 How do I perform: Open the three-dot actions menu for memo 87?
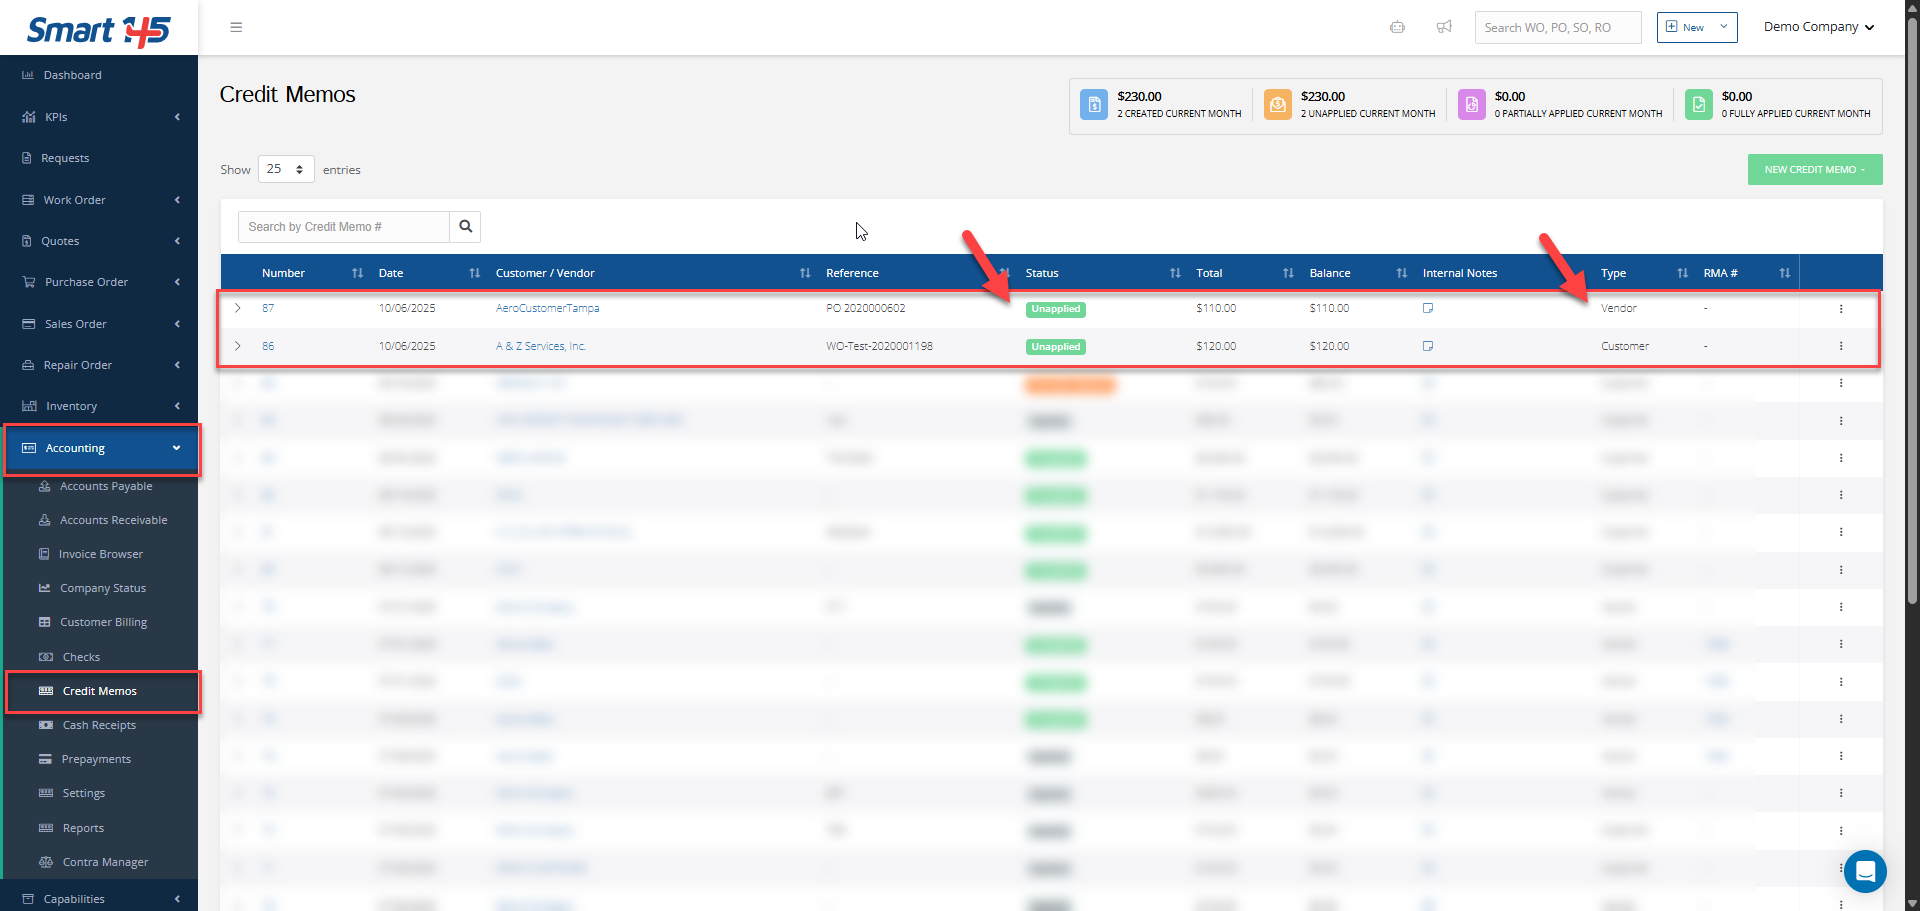coord(1840,309)
